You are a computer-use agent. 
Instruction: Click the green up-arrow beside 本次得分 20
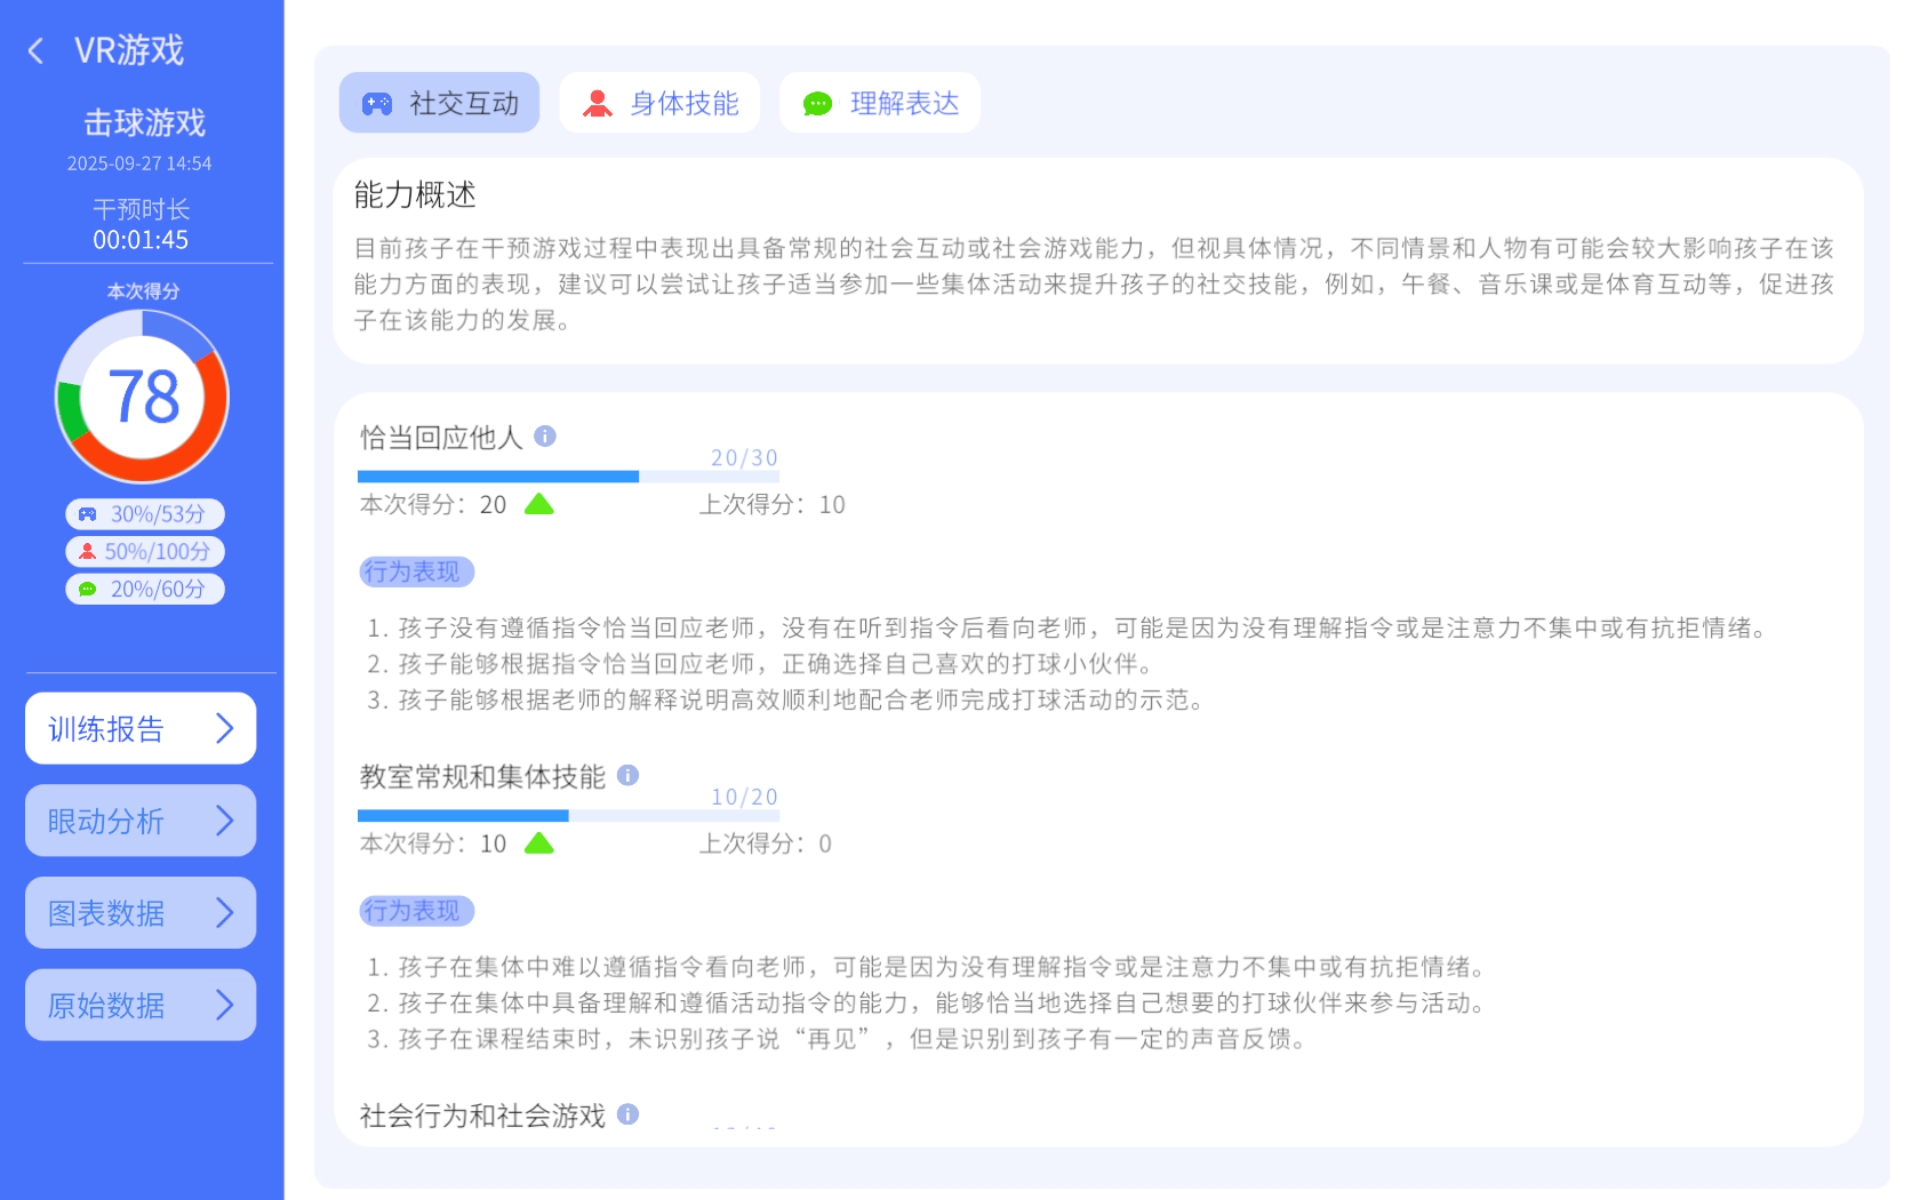tap(539, 504)
